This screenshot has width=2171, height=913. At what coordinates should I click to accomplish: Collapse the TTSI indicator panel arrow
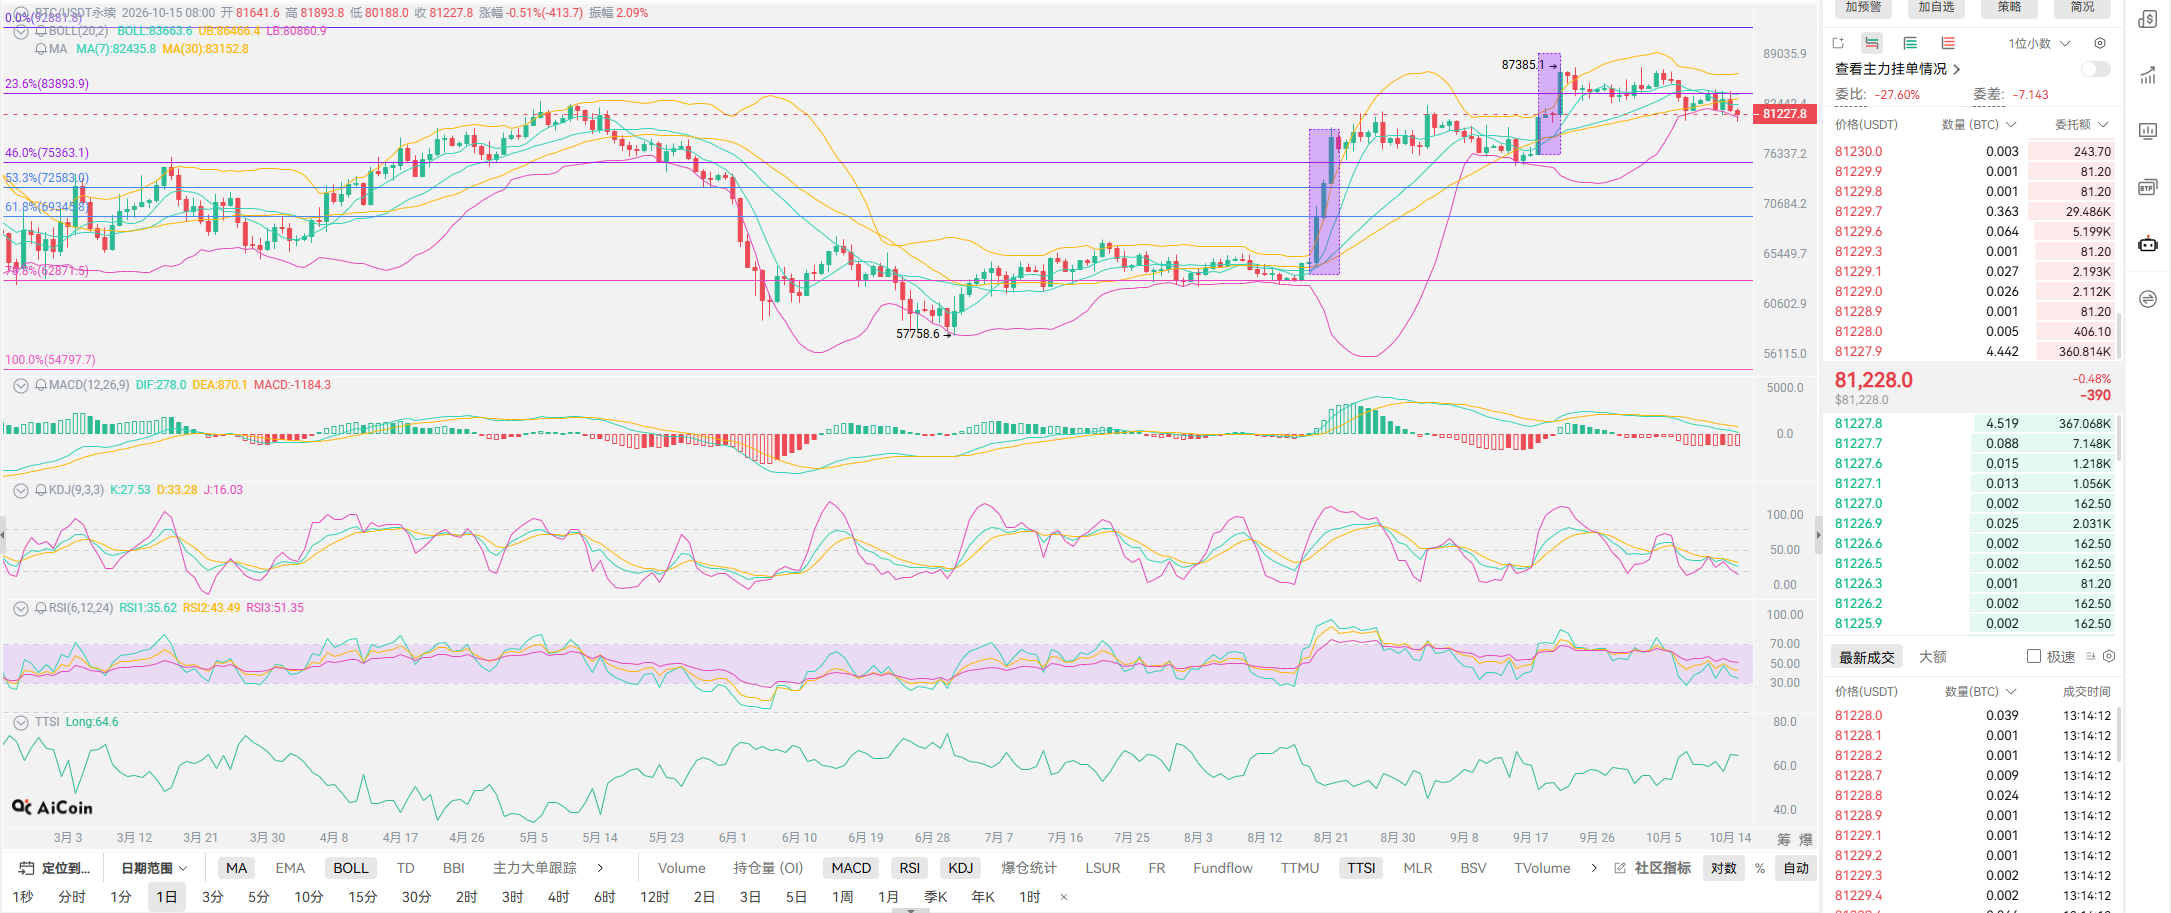coord(20,722)
